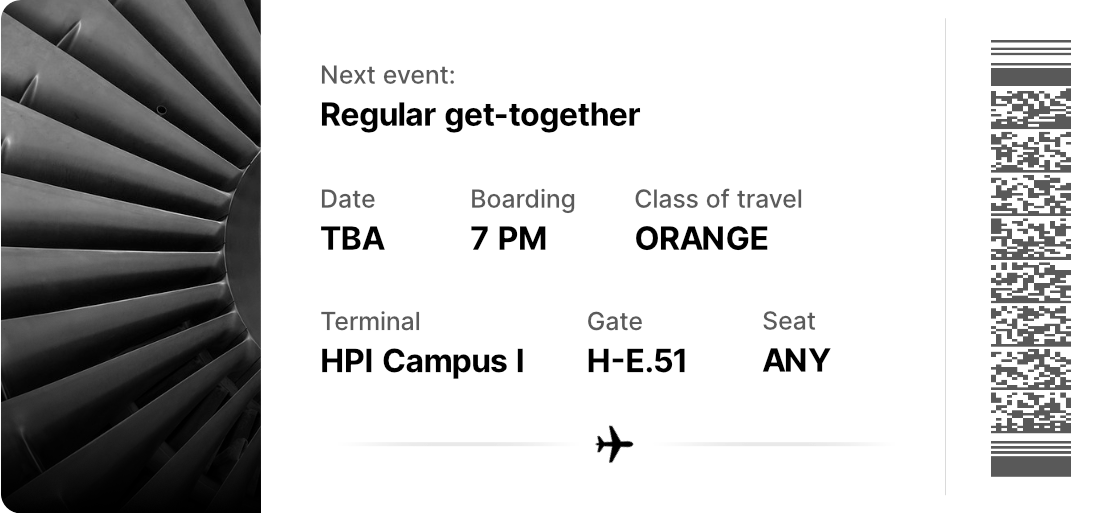The image size is (1103, 513).
Task: Click the "Next event:" label
Action: (387, 75)
